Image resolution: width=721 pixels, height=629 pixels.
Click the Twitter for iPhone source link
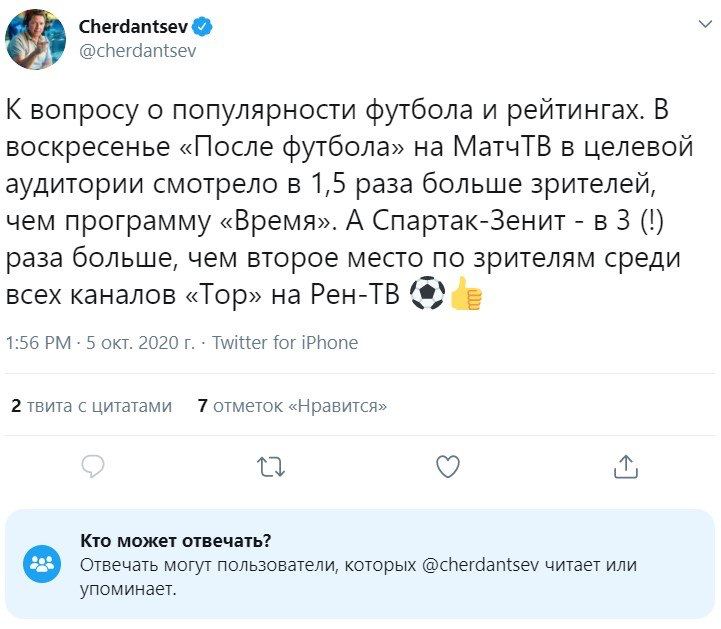point(285,343)
